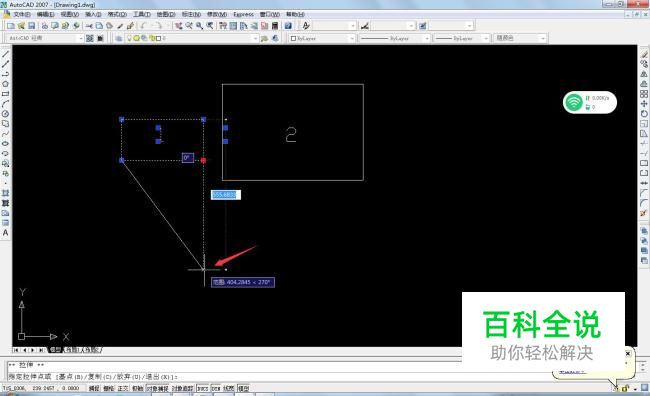650x396 pixels.
Task: Click the Plot (print) icon
Action: click(45, 26)
